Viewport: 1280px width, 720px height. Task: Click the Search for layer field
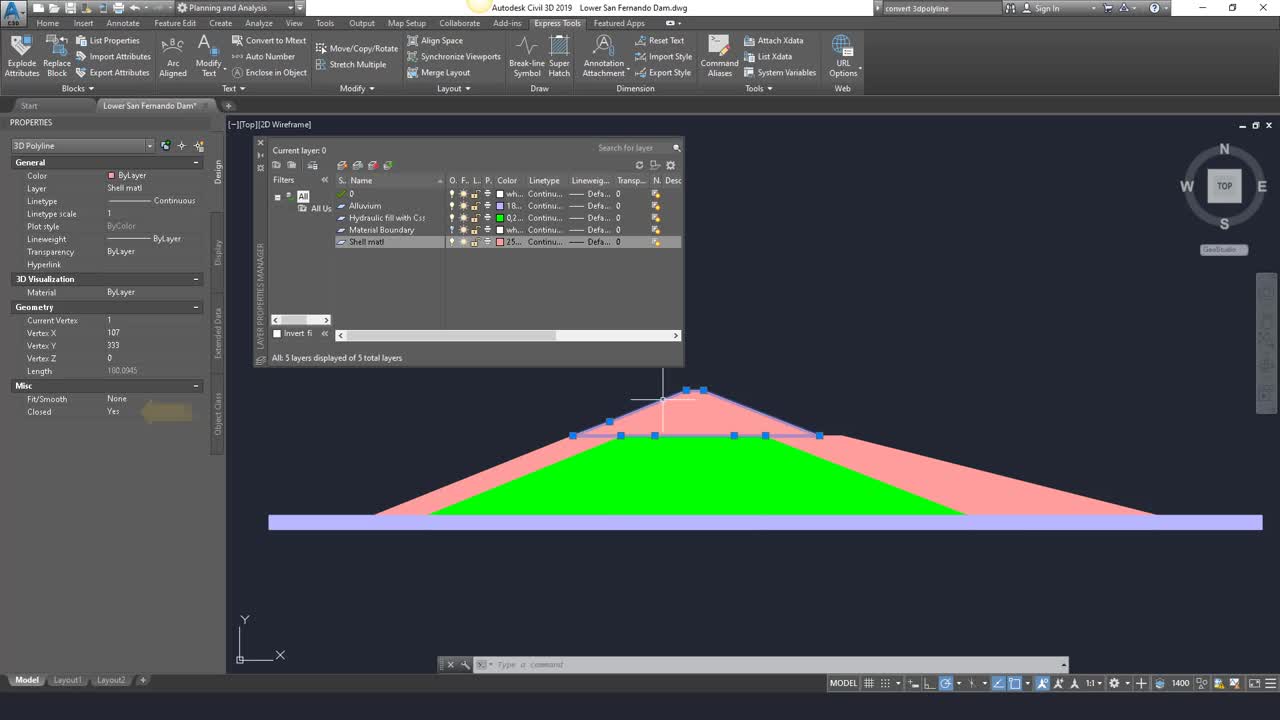(x=632, y=148)
